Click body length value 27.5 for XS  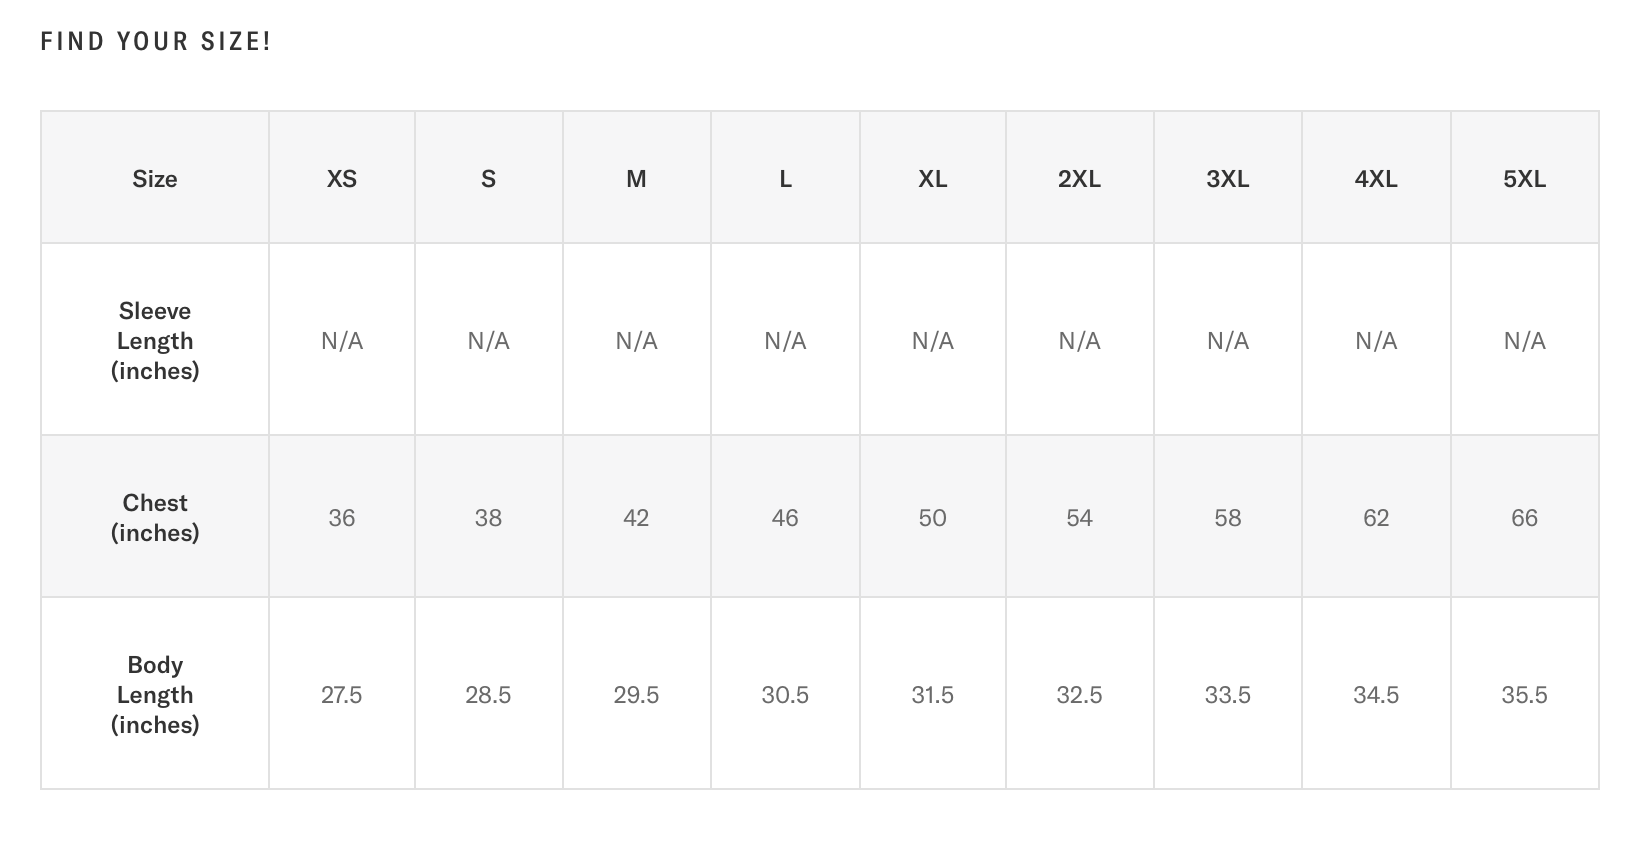[x=342, y=694]
